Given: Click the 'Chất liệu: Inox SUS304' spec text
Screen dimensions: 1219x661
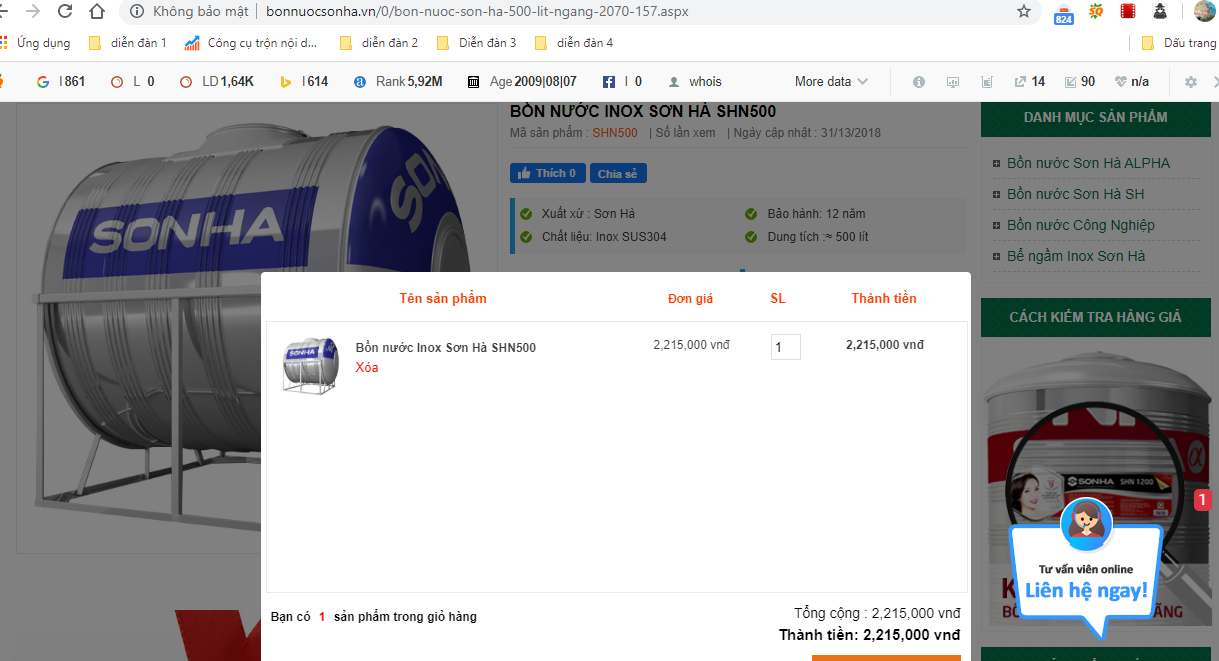Looking at the screenshot, I should (604, 237).
